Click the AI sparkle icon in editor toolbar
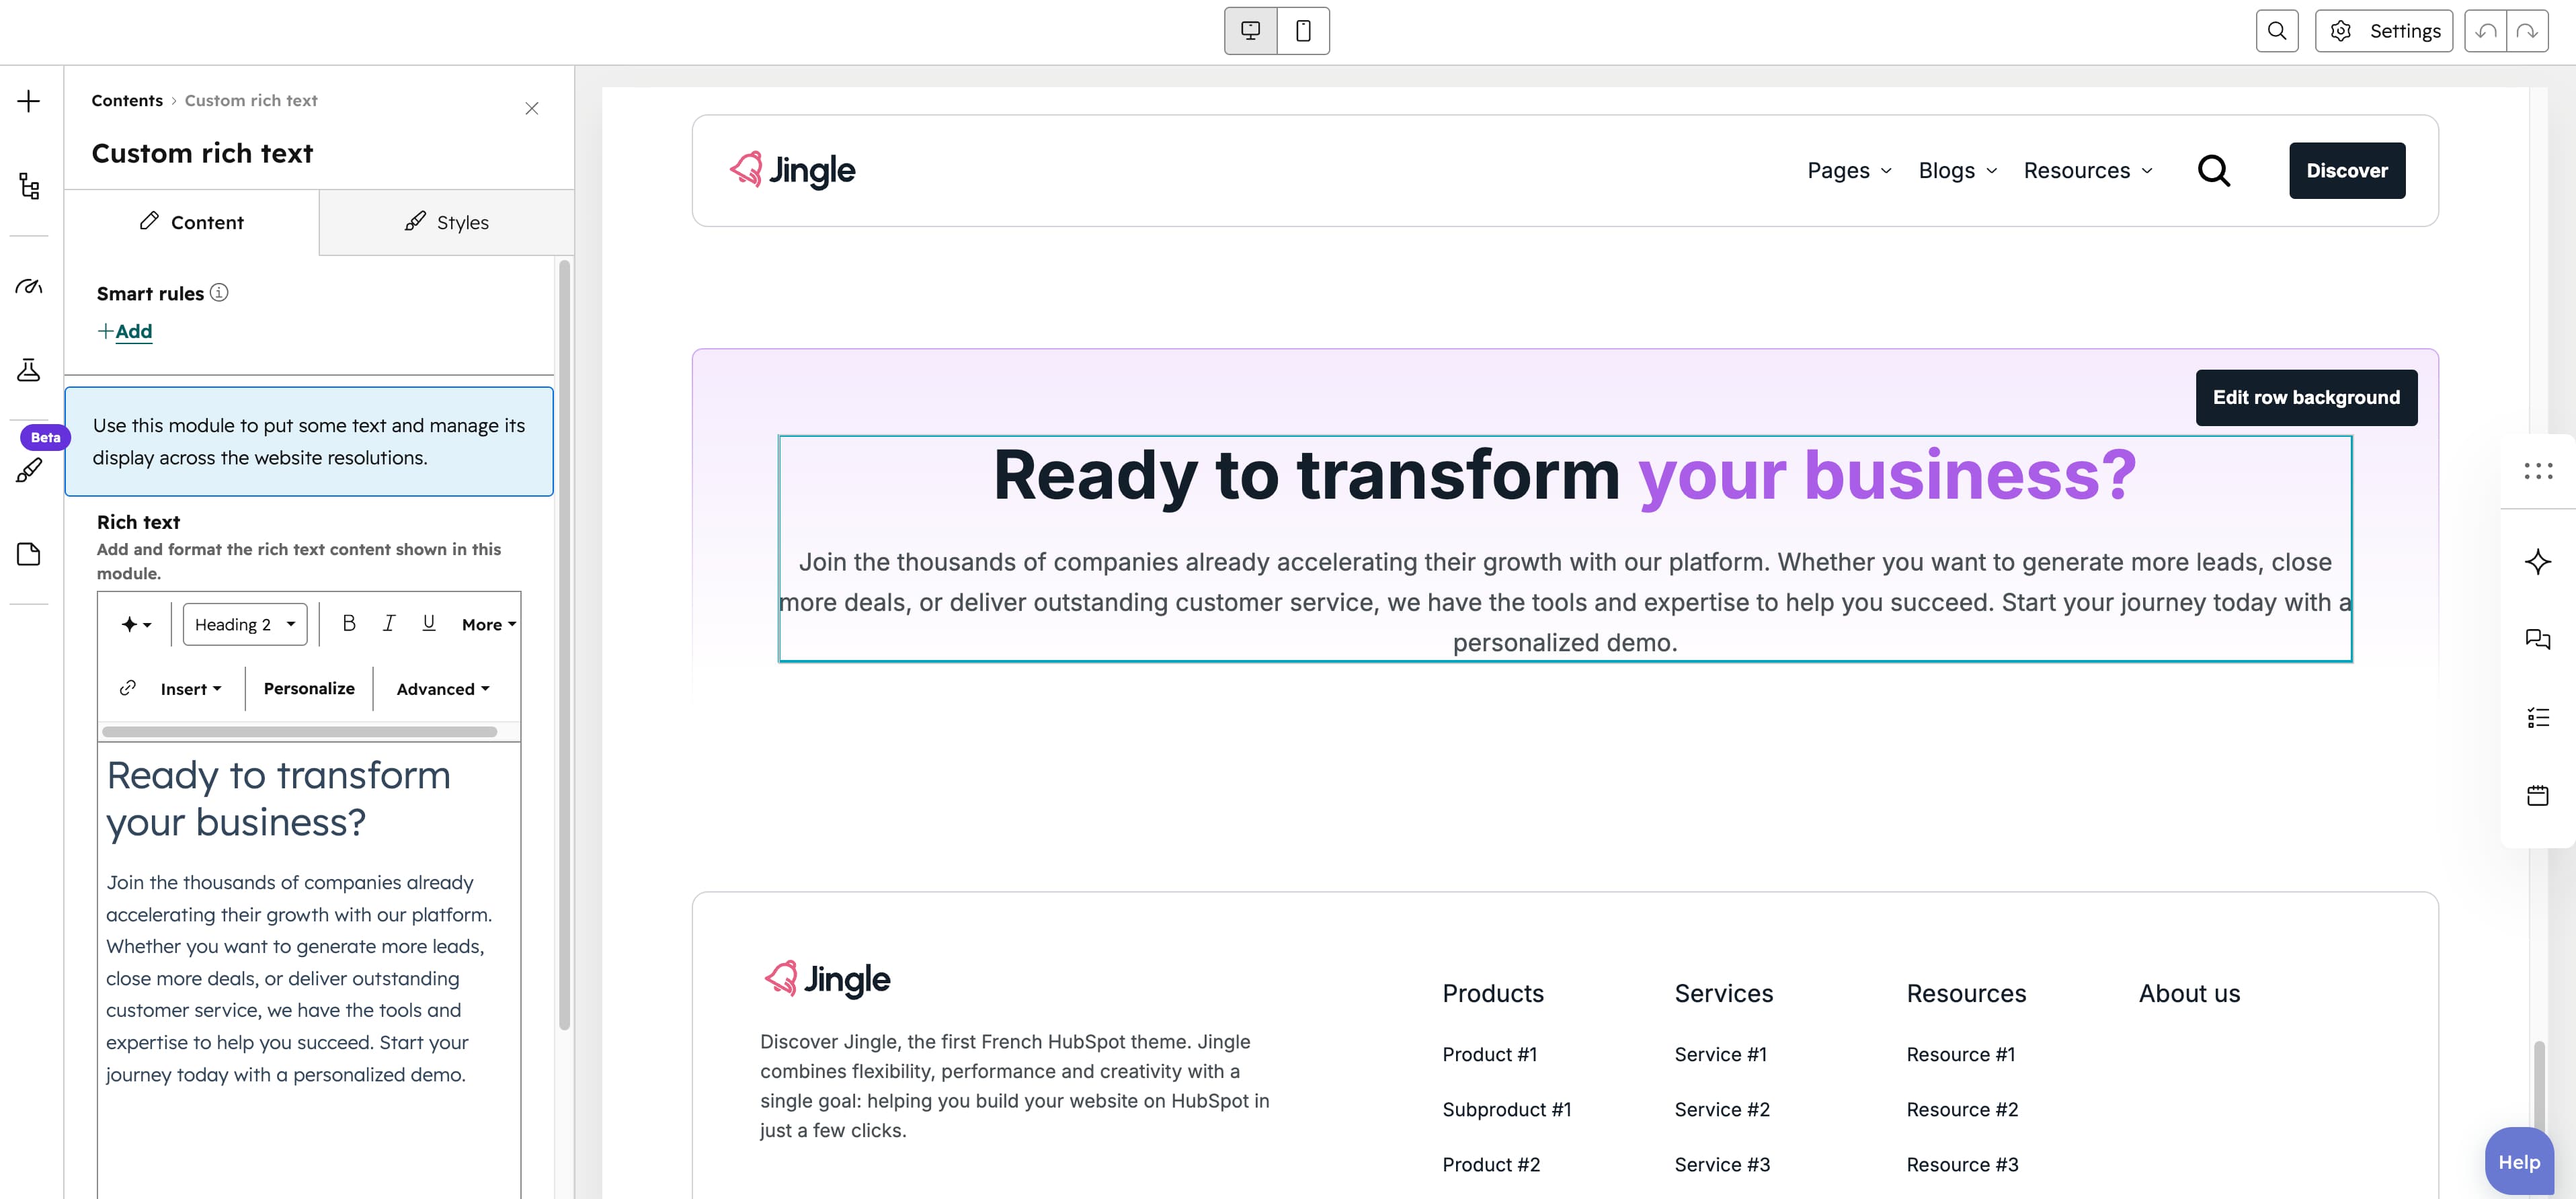2576x1199 pixels. click(x=136, y=624)
